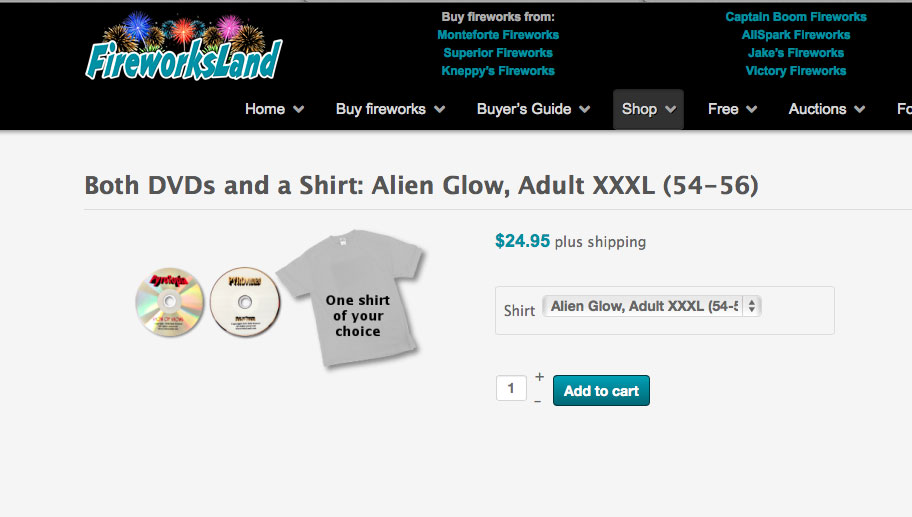Open the Free menu

(732, 109)
